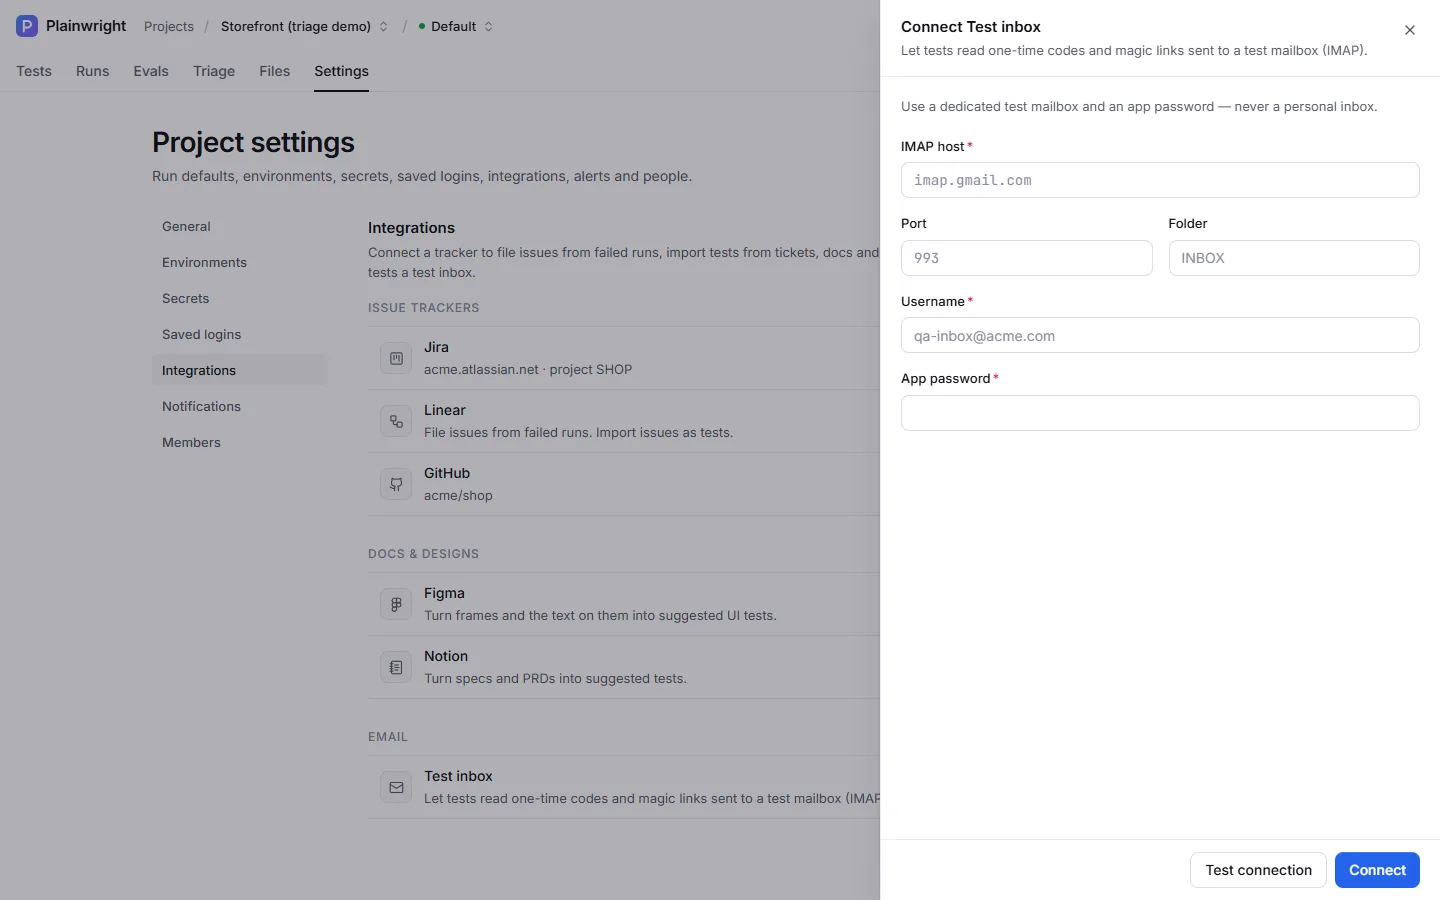Focus the IMAP host input field

pos(1160,180)
